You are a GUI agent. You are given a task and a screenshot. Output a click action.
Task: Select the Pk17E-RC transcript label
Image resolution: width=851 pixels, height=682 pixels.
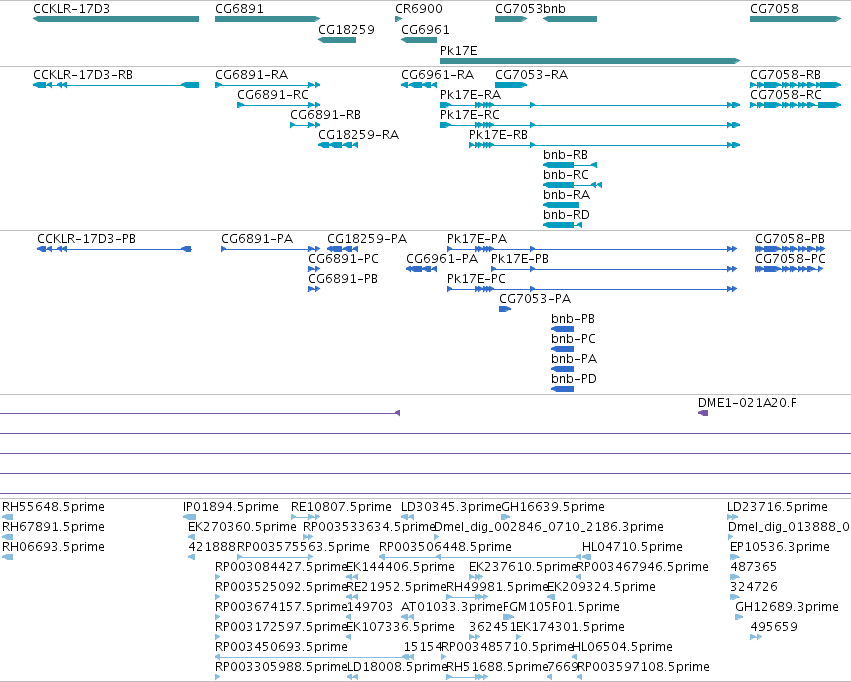(x=470, y=114)
